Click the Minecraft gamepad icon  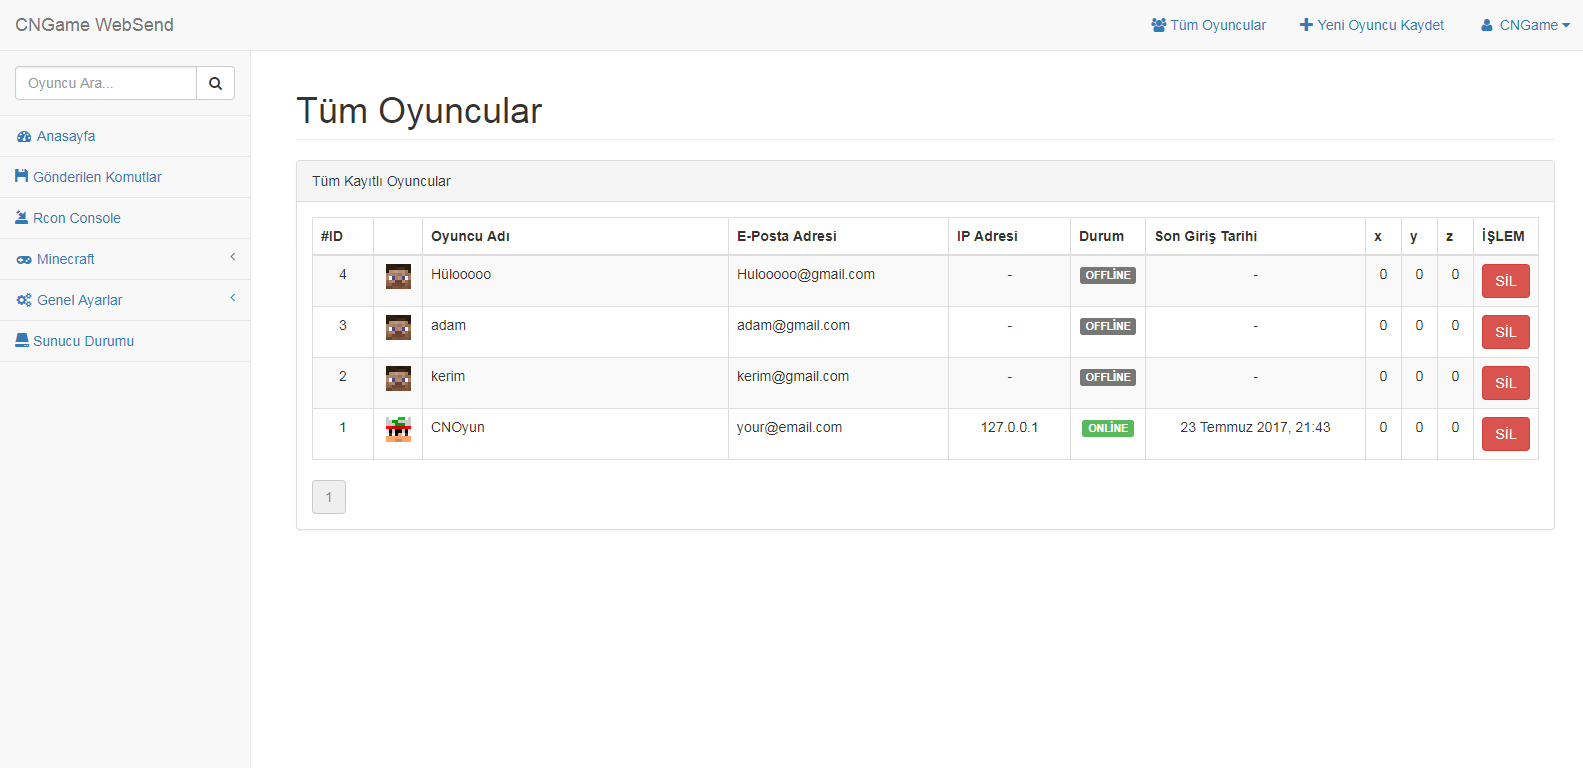coord(24,260)
